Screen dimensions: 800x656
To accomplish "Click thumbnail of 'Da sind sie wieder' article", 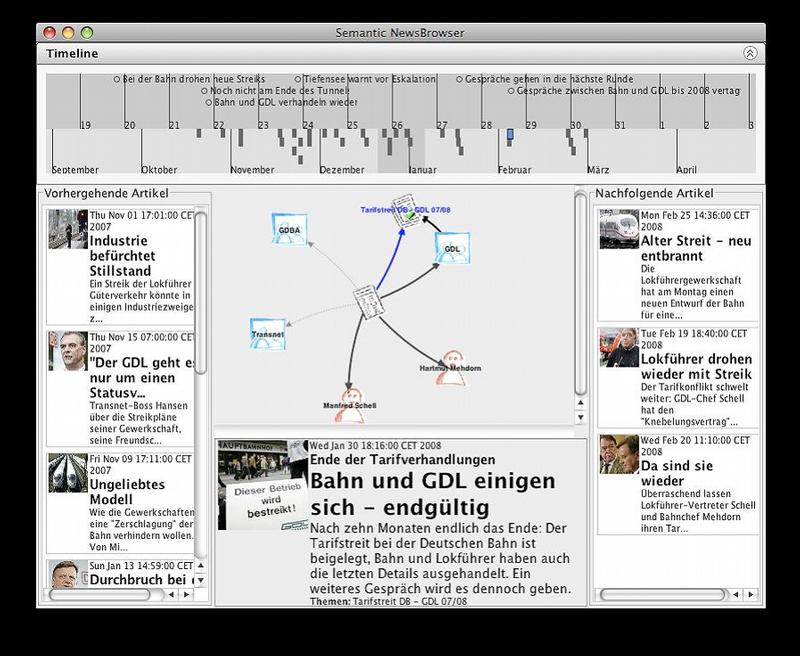I will click(619, 454).
